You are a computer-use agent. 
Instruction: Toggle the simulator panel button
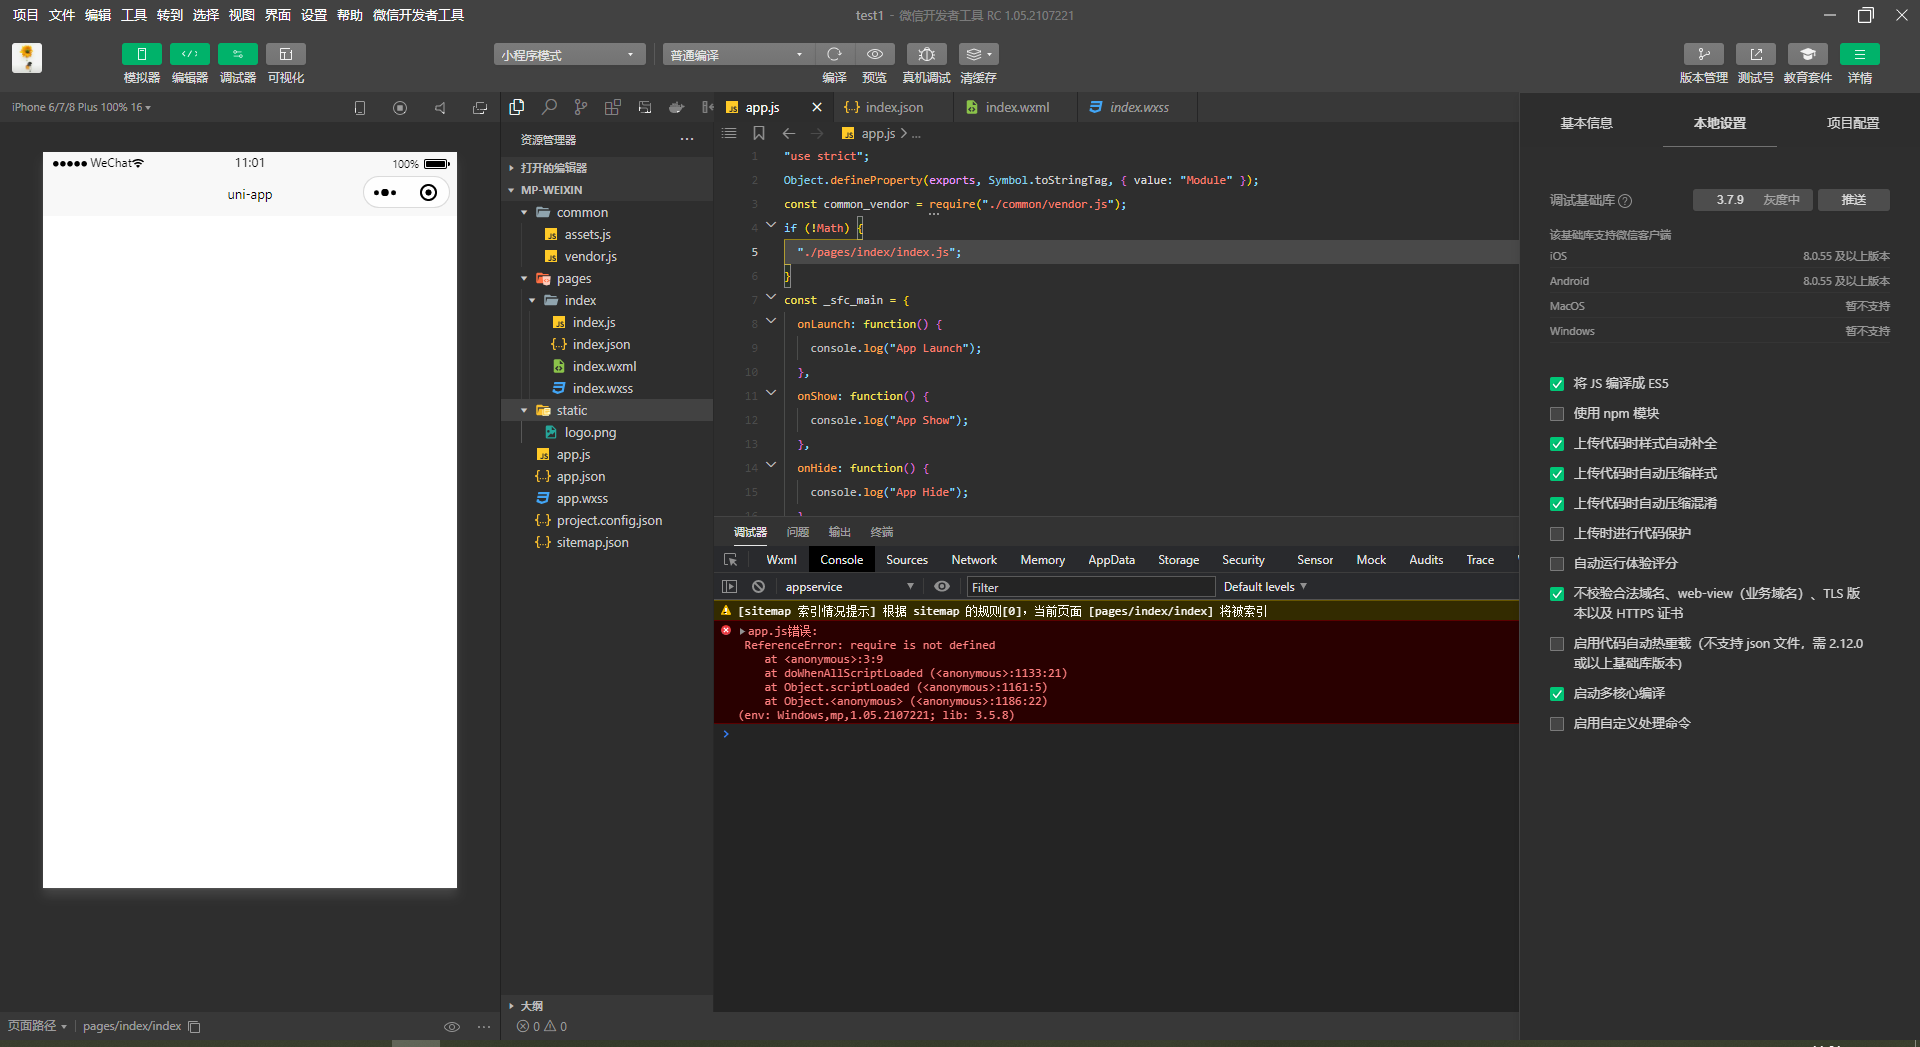click(x=141, y=54)
